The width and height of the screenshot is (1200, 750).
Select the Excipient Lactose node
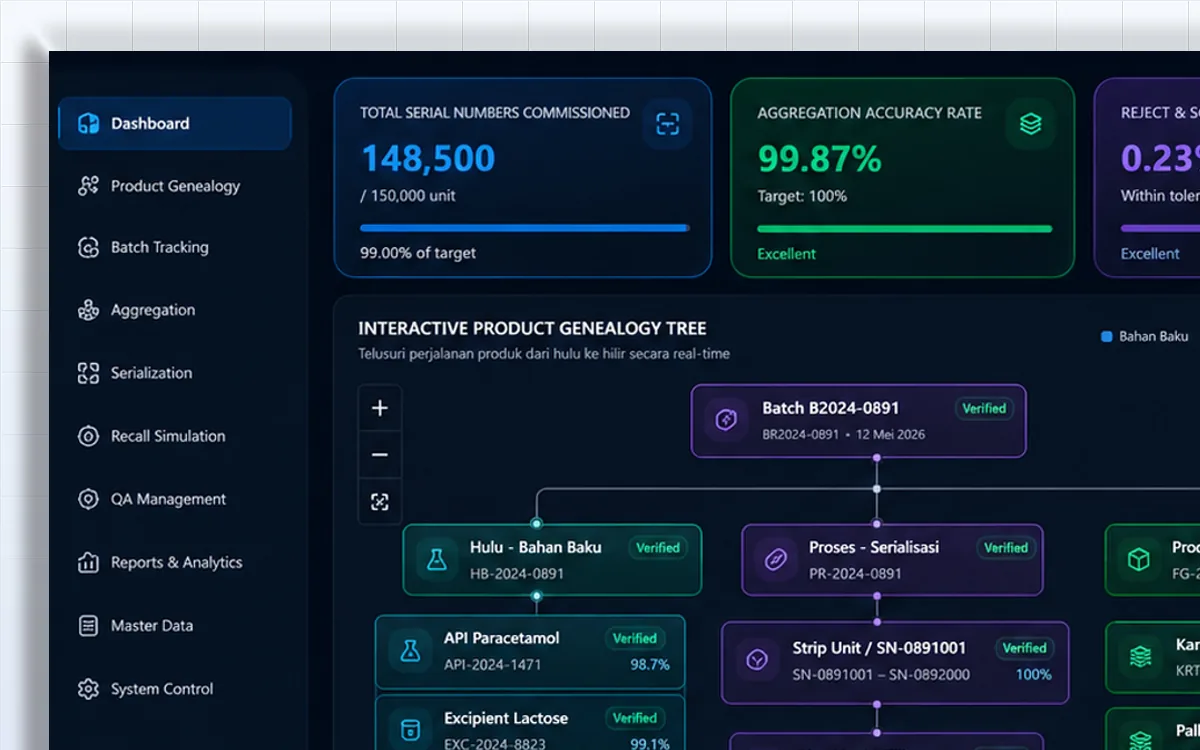530,723
